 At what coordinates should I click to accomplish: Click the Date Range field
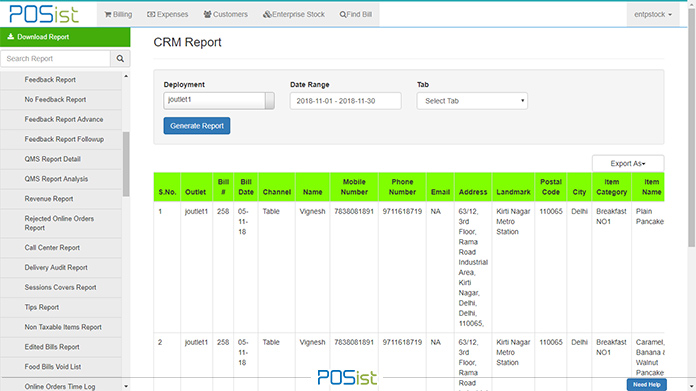click(x=345, y=101)
